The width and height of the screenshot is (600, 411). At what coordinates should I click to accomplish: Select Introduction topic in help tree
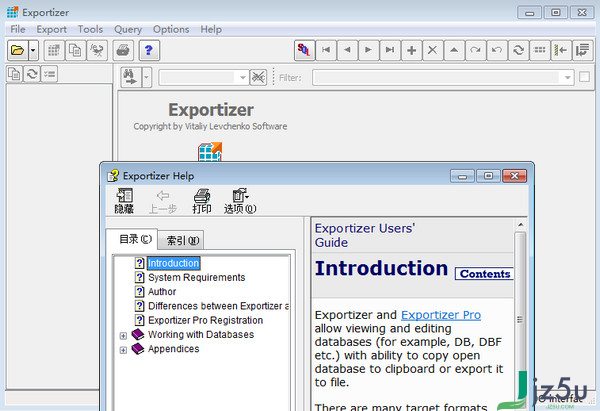pyautogui.click(x=173, y=263)
